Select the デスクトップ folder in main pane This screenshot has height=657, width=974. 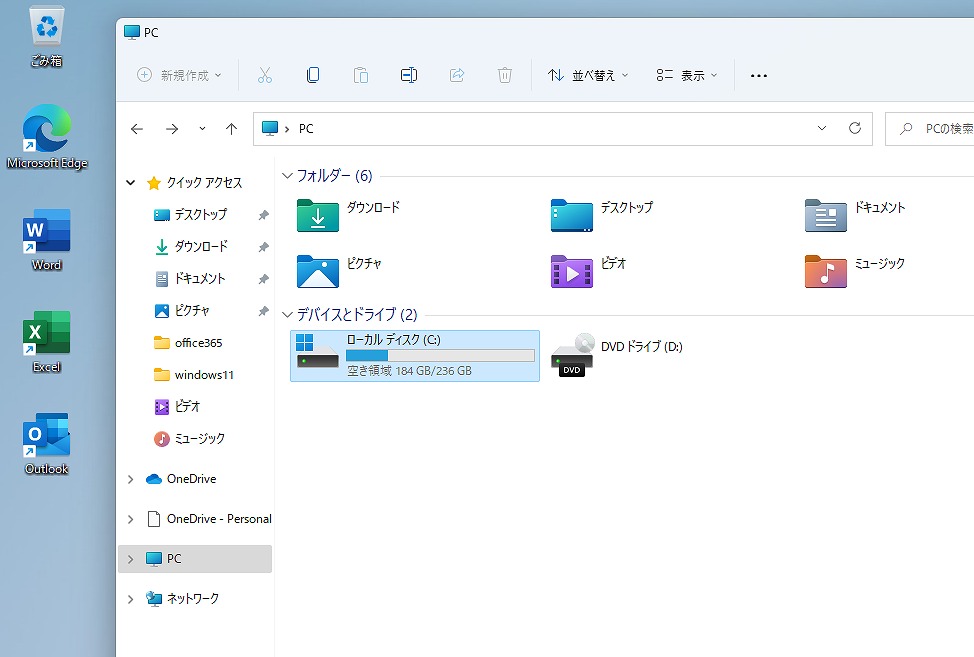pyautogui.click(x=601, y=215)
